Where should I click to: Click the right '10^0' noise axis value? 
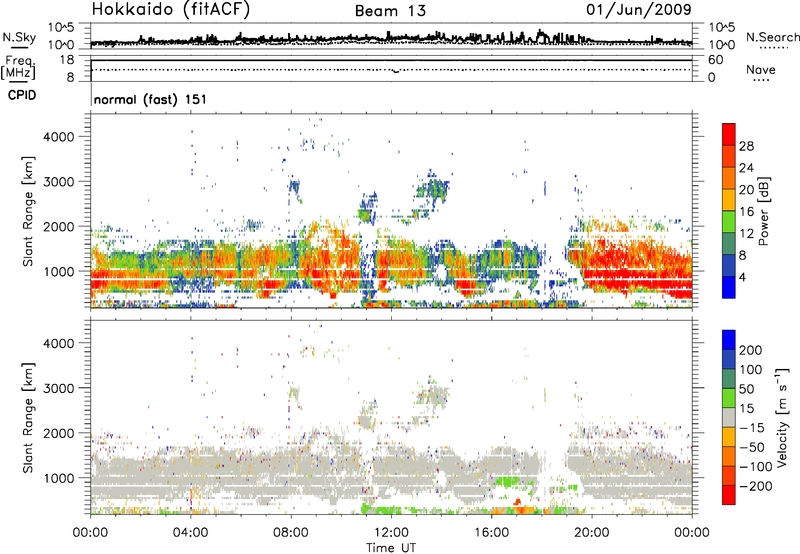721,45
